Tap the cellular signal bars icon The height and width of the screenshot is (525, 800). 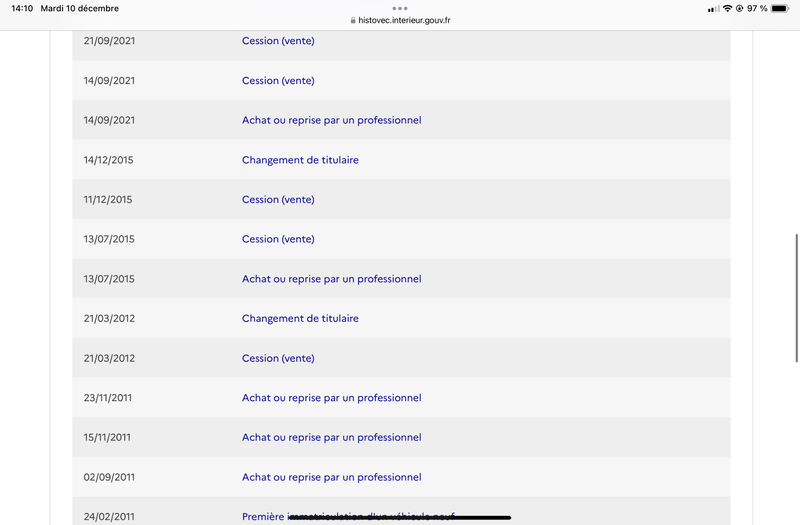click(x=714, y=9)
